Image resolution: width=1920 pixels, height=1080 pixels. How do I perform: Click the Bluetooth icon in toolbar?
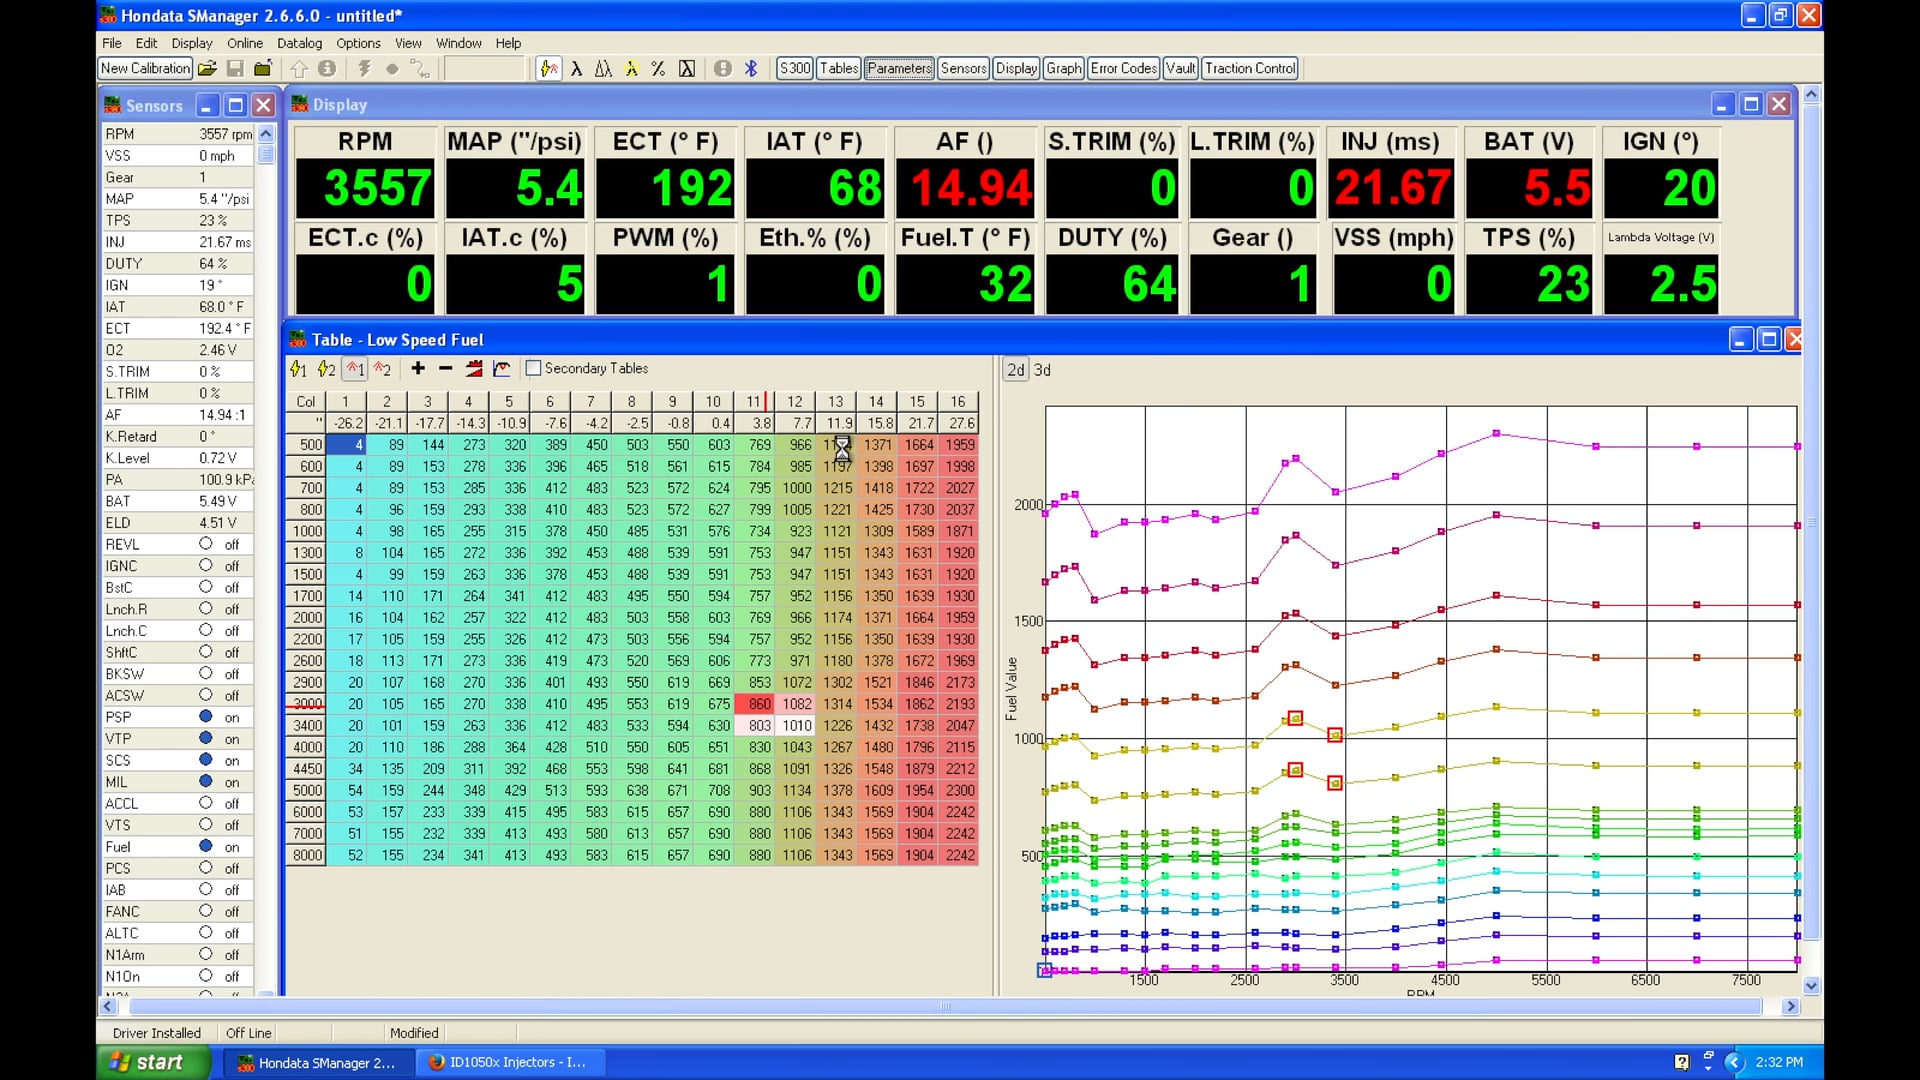751,69
